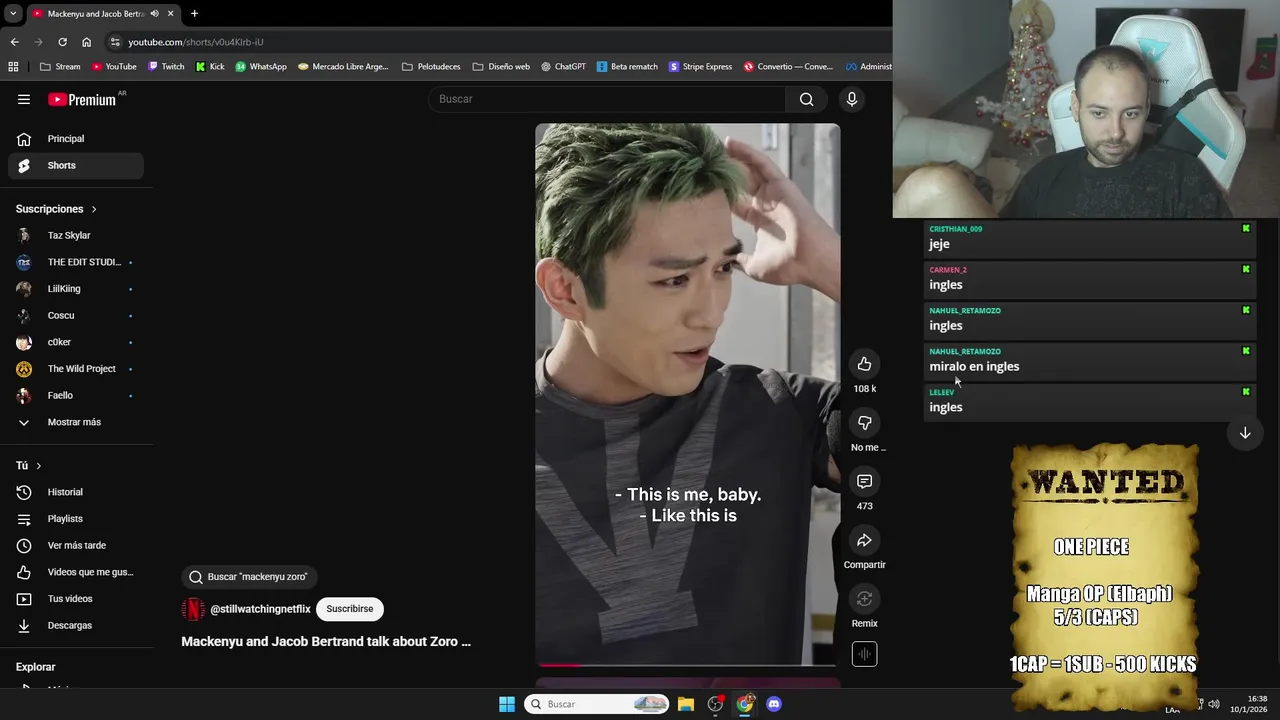This screenshot has width=1280, height=720.
Task: Open Discord from the taskbar
Action: tap(773, 704)
